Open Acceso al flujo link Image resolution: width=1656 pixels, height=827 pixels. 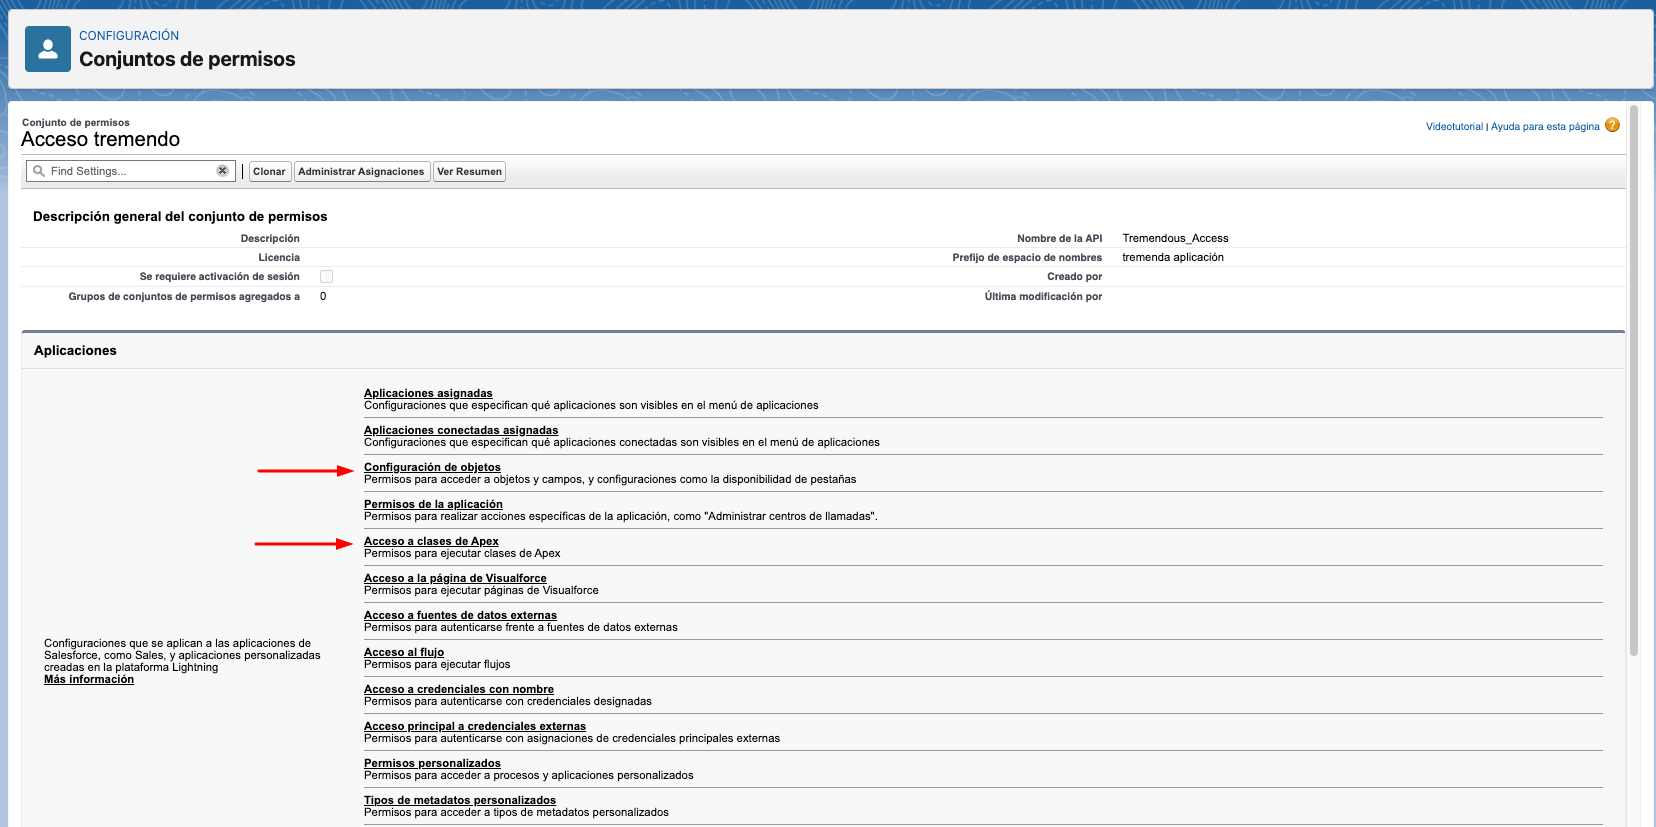(x=404, y=652)
